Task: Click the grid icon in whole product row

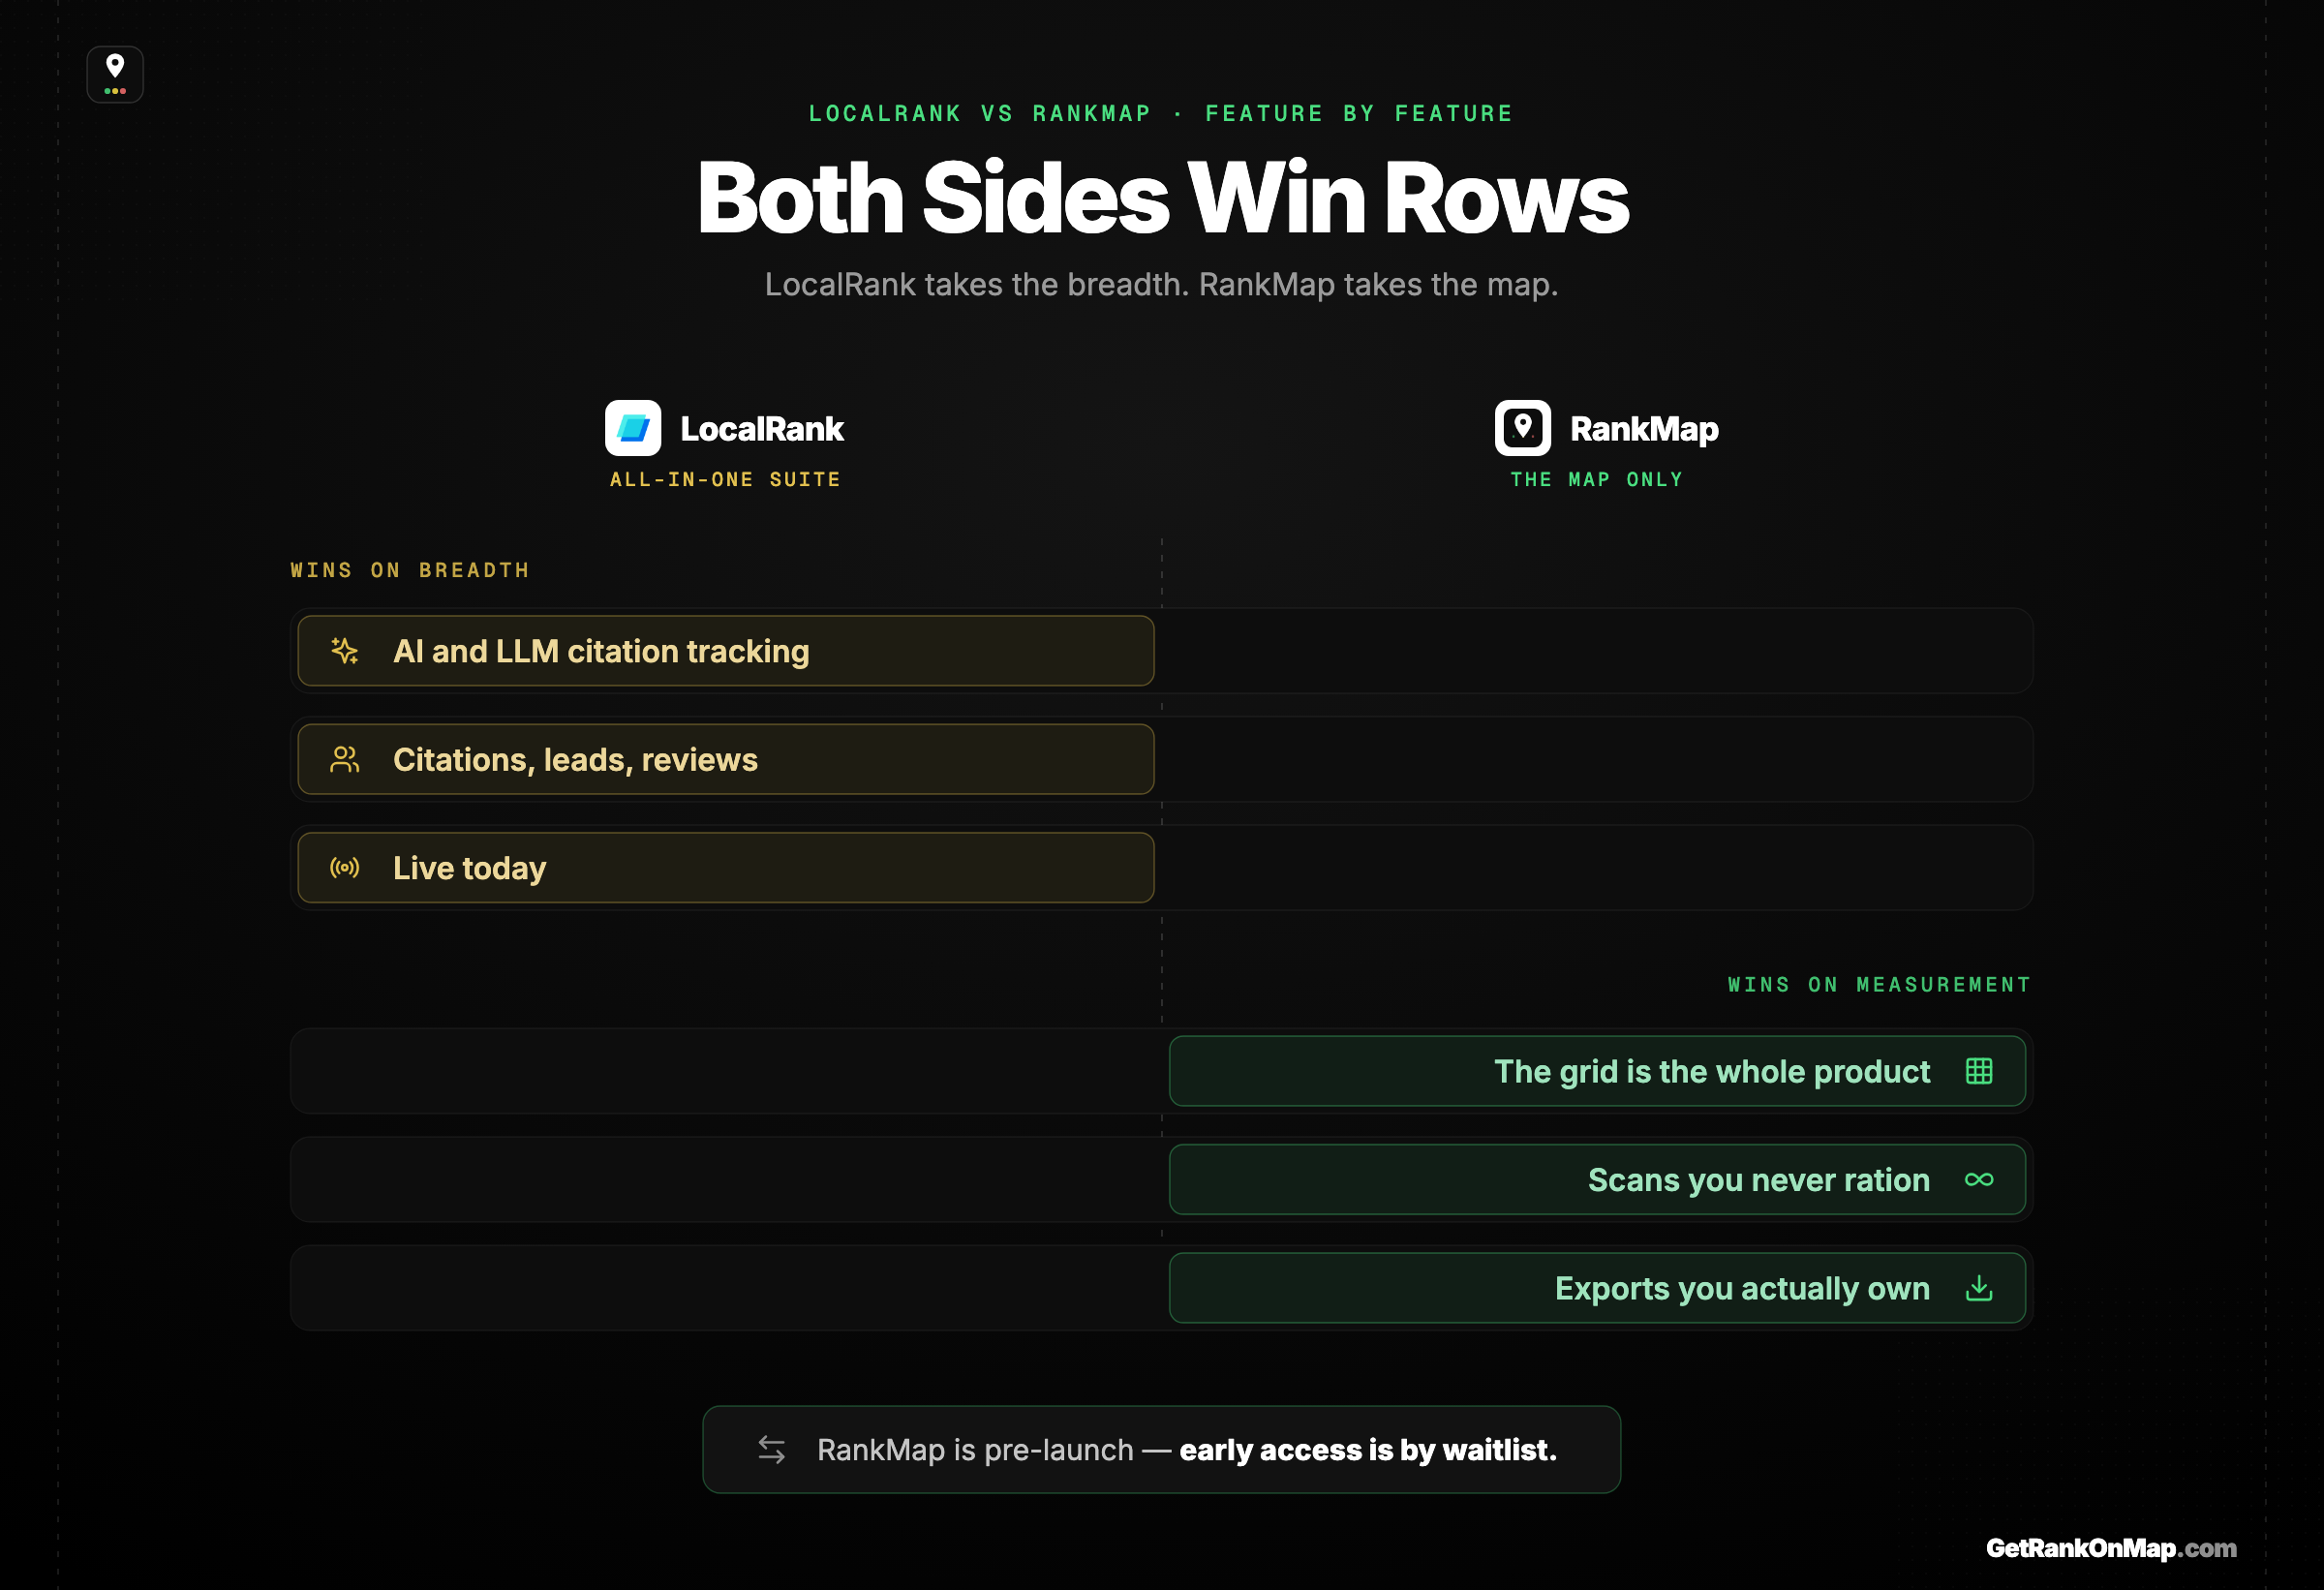Action: click(x=1979, y=1071)
